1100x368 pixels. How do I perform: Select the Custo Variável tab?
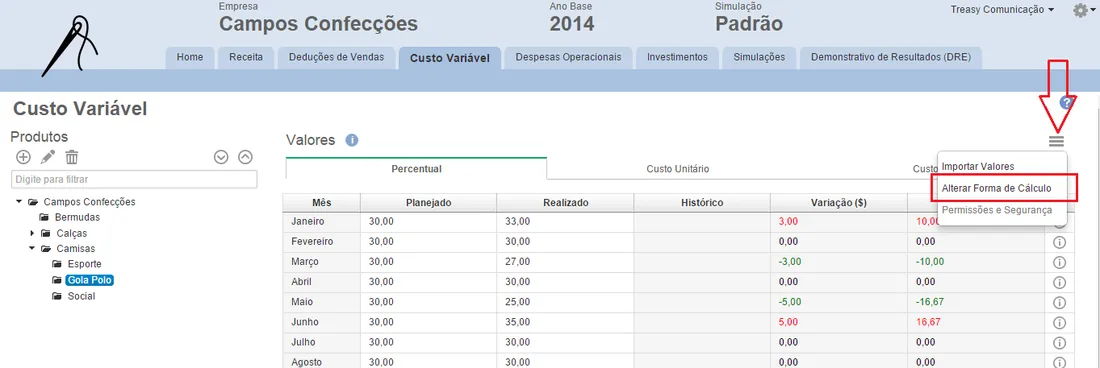449,58
